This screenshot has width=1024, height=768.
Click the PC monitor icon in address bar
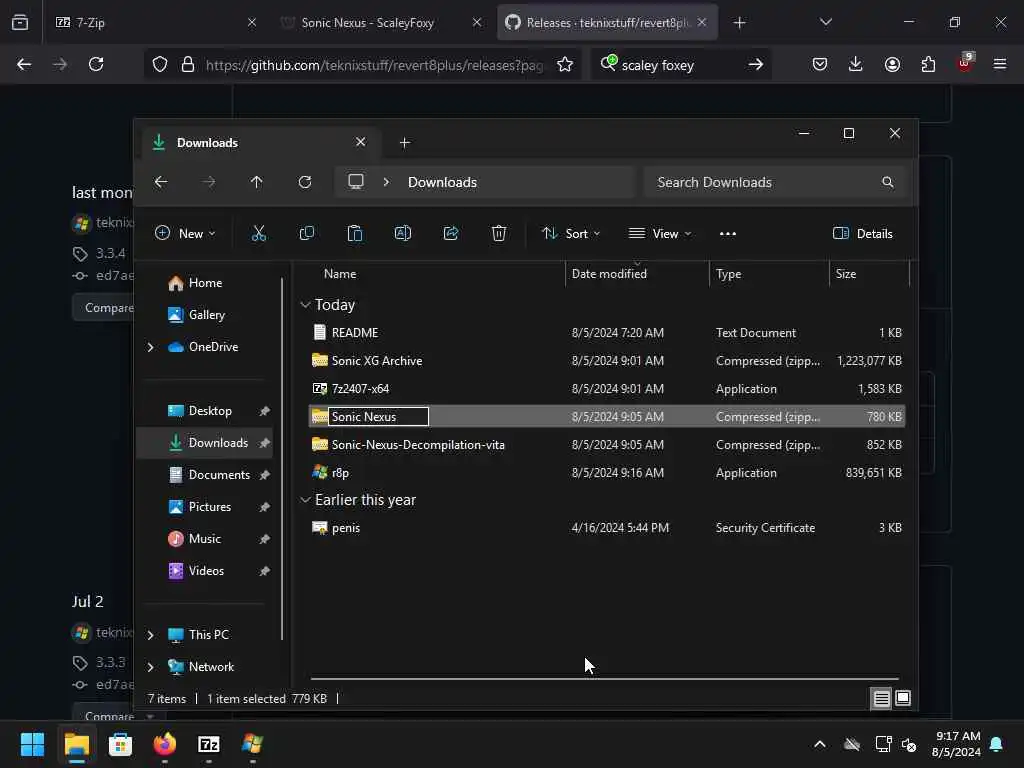click(356, 182)
